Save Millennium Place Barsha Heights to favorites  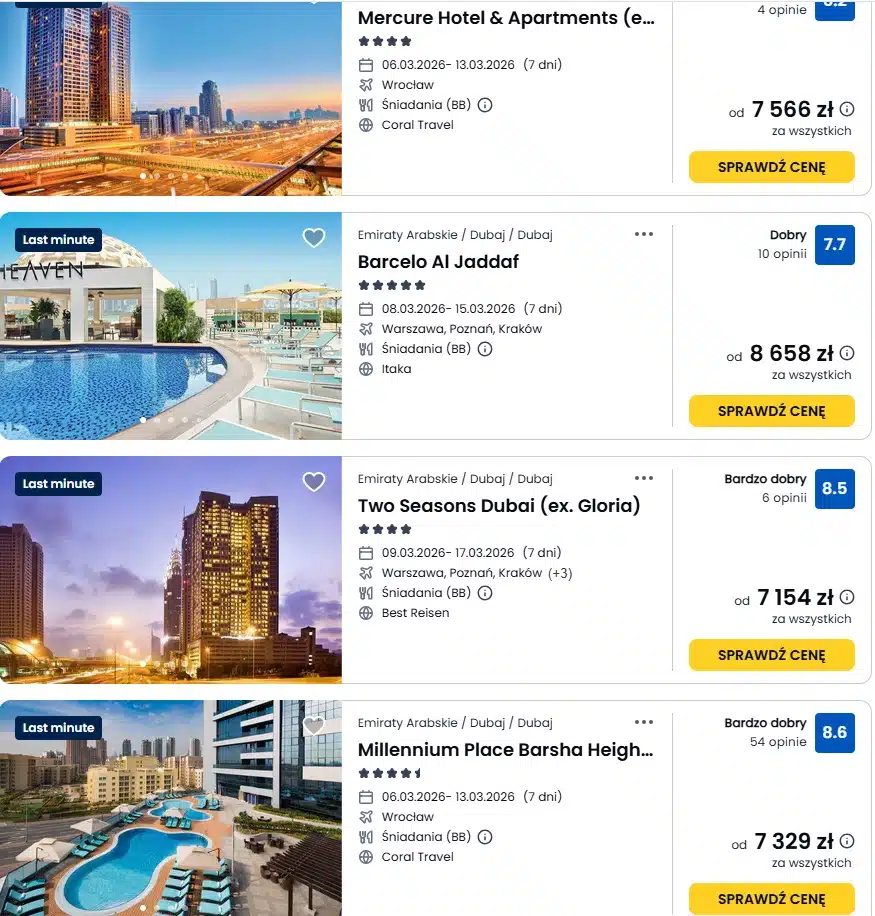pyautogui.click(x=314, y=726)
